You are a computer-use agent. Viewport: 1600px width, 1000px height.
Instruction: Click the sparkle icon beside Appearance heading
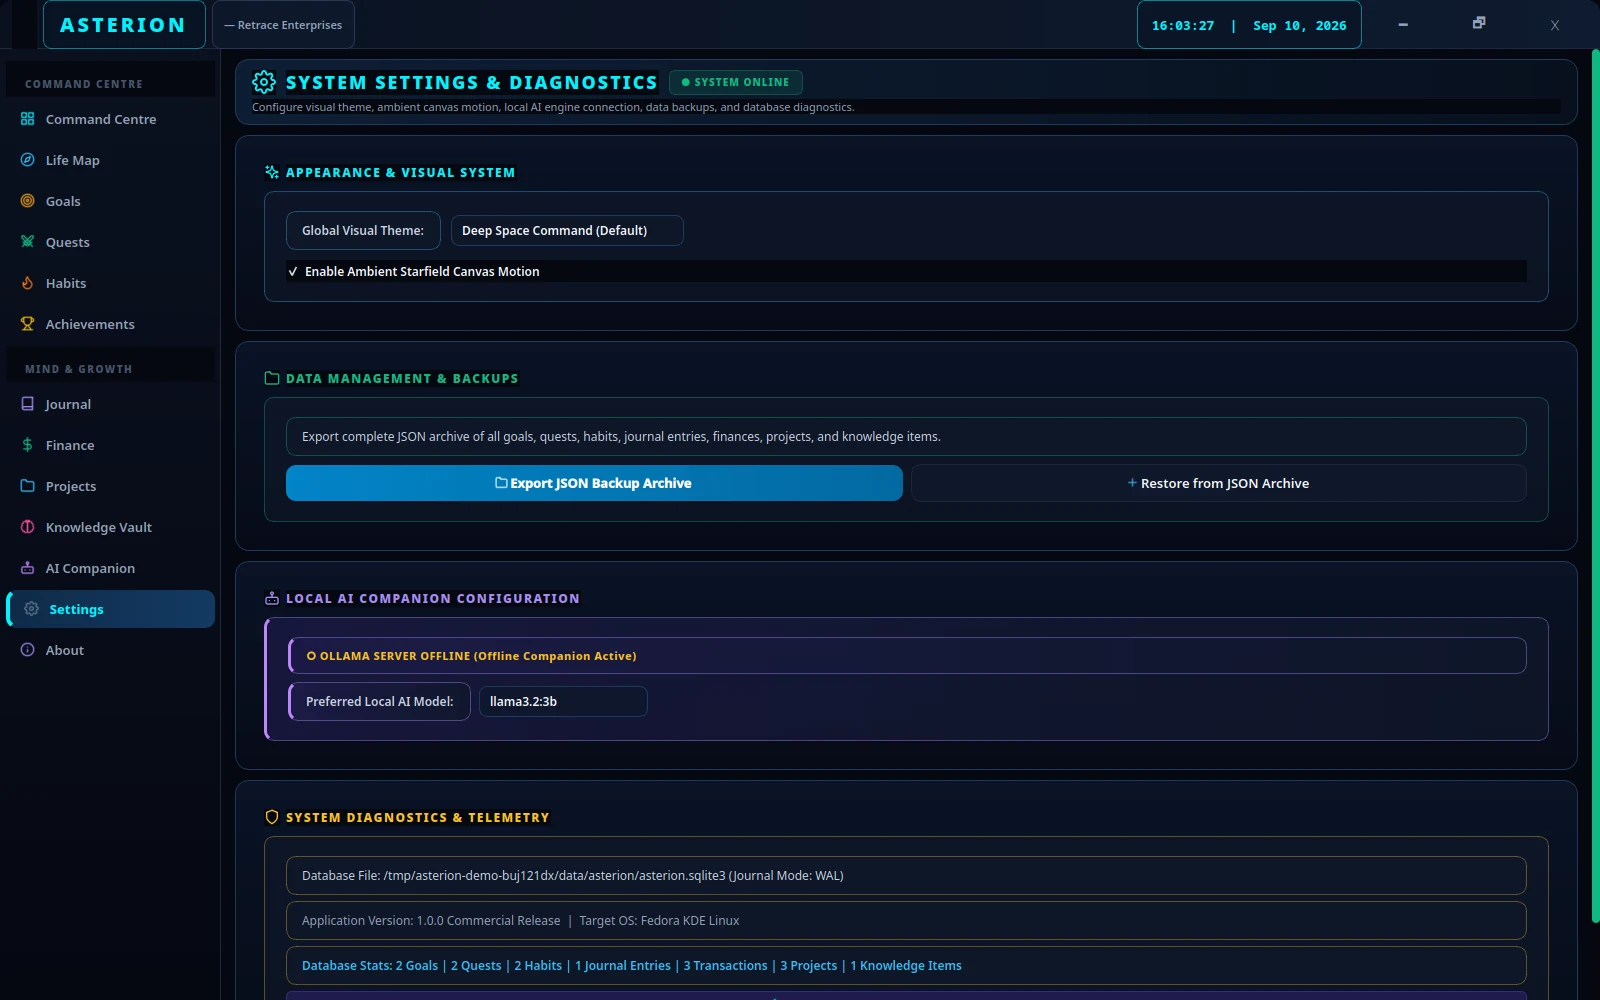click(272, 172)
